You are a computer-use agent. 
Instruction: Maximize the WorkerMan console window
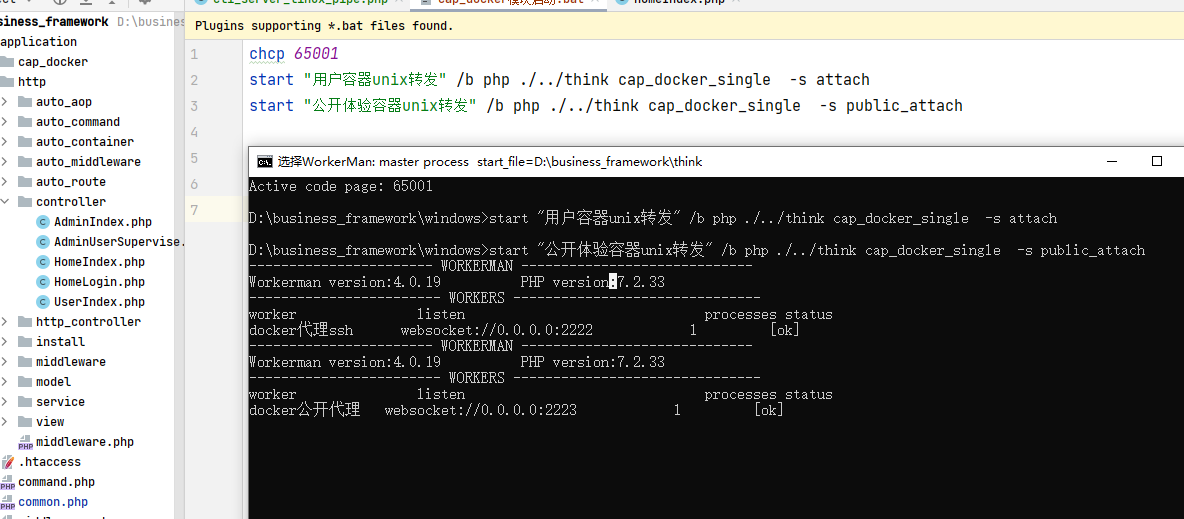(1156, 162)
